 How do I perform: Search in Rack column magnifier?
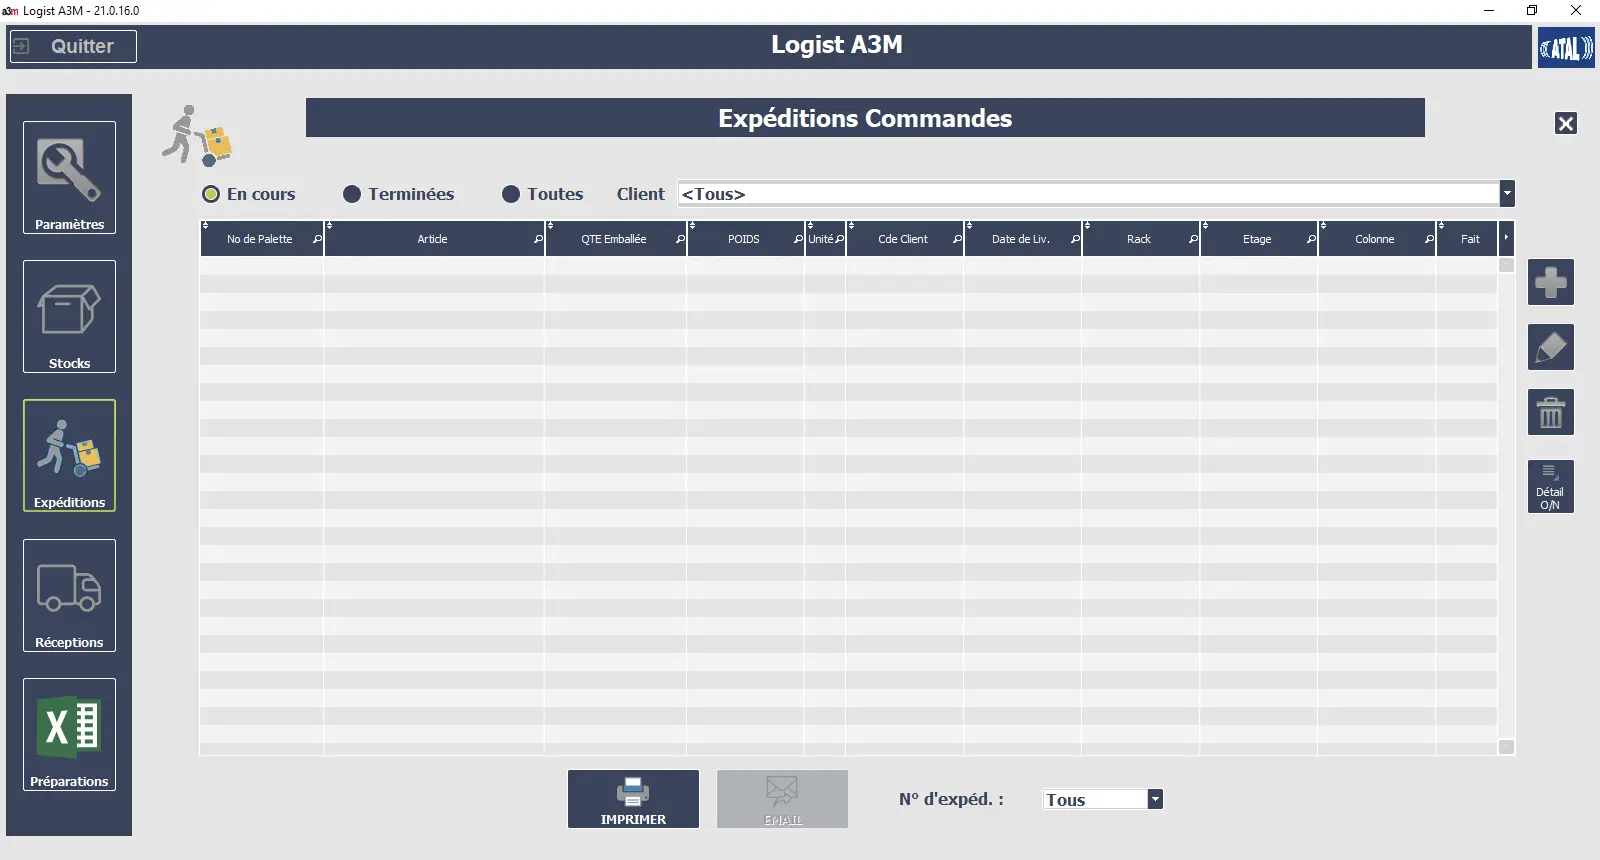pos(1193,240)
